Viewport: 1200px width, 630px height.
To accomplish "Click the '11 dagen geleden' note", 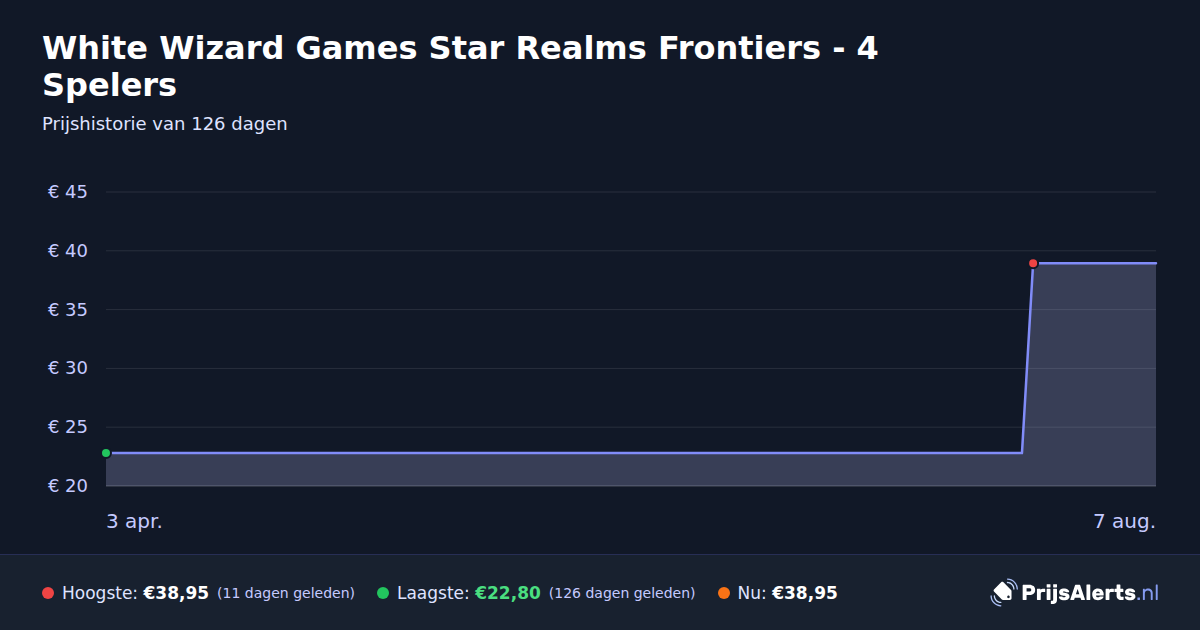I will pyautogui.click(x=286, y=593).
